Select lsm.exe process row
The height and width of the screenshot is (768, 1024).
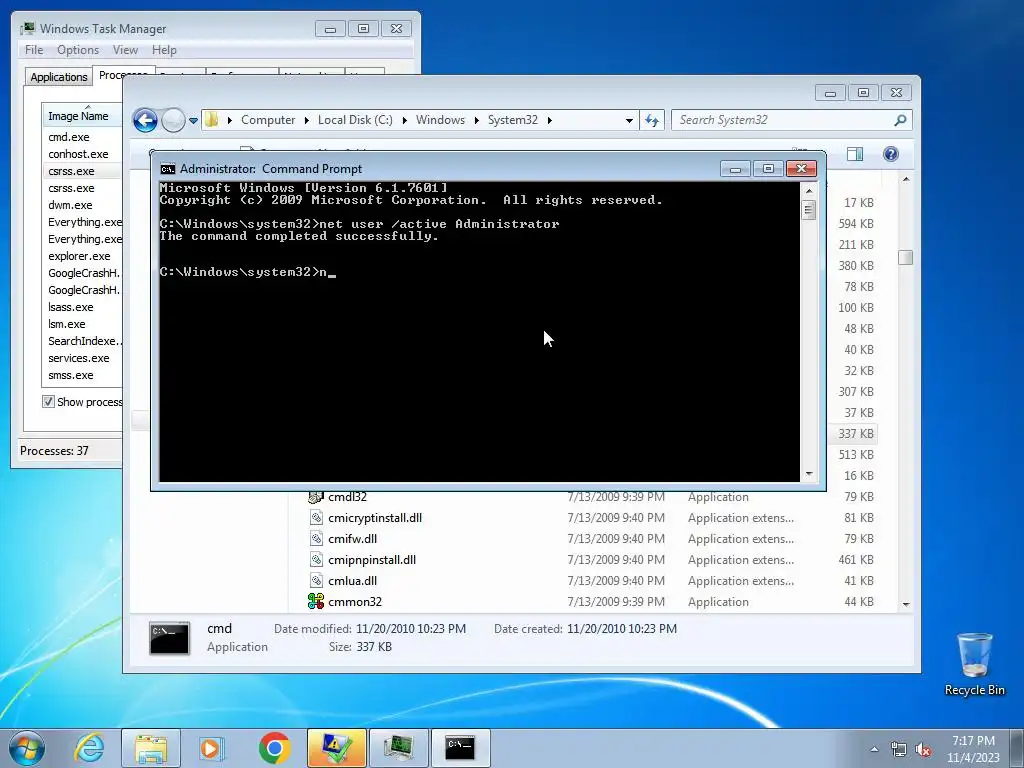pos(67,324)
